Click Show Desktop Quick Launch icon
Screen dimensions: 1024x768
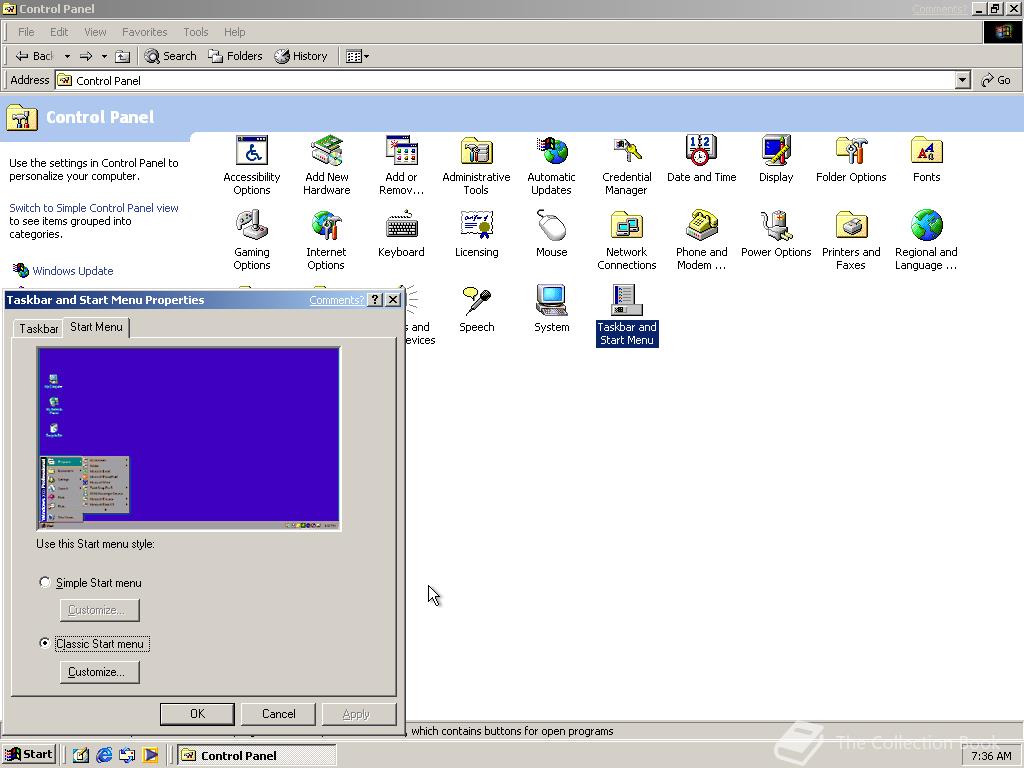click(x=80, y=756)
